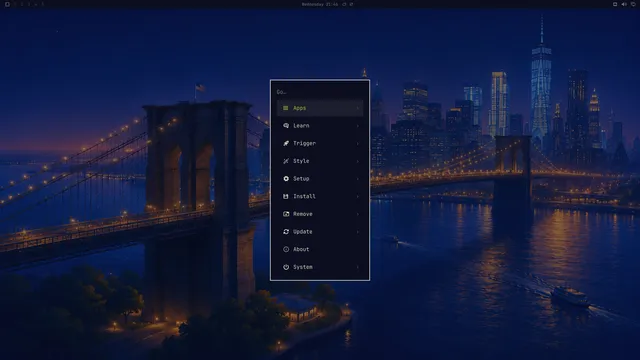This screenshot has height=360, width=640.
Task: Select the "About" label text
Action: coord(301,249)
